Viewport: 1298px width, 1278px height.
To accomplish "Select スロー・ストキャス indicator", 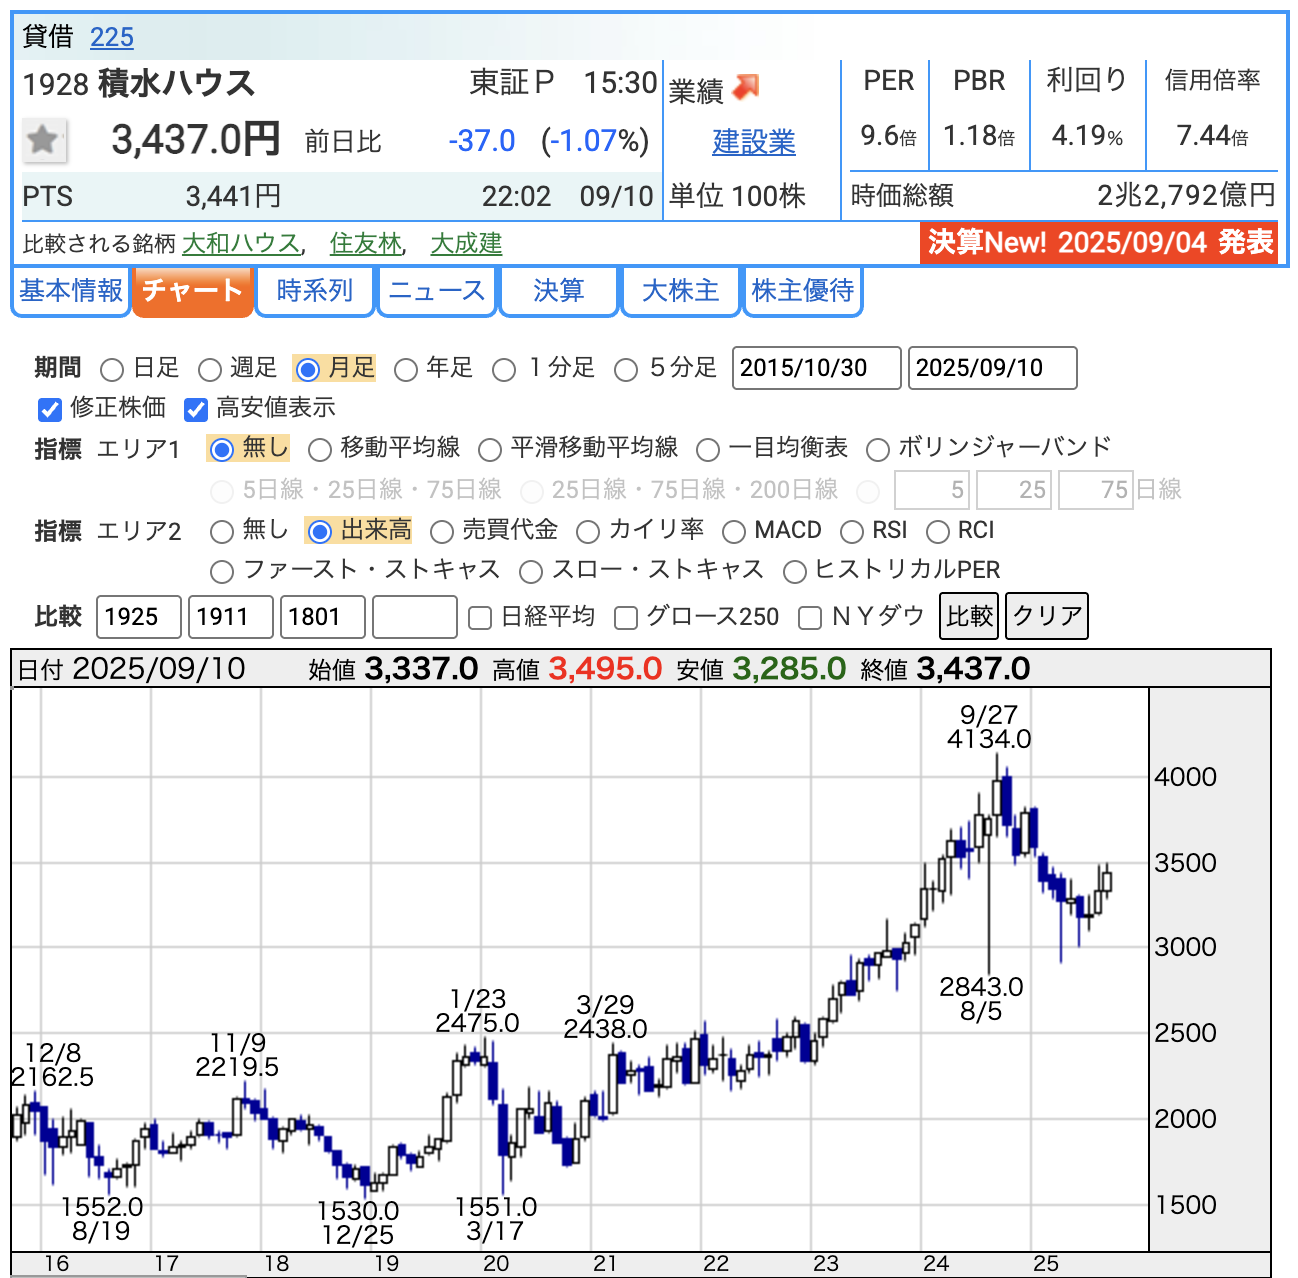I will click(x=531, y=572).
